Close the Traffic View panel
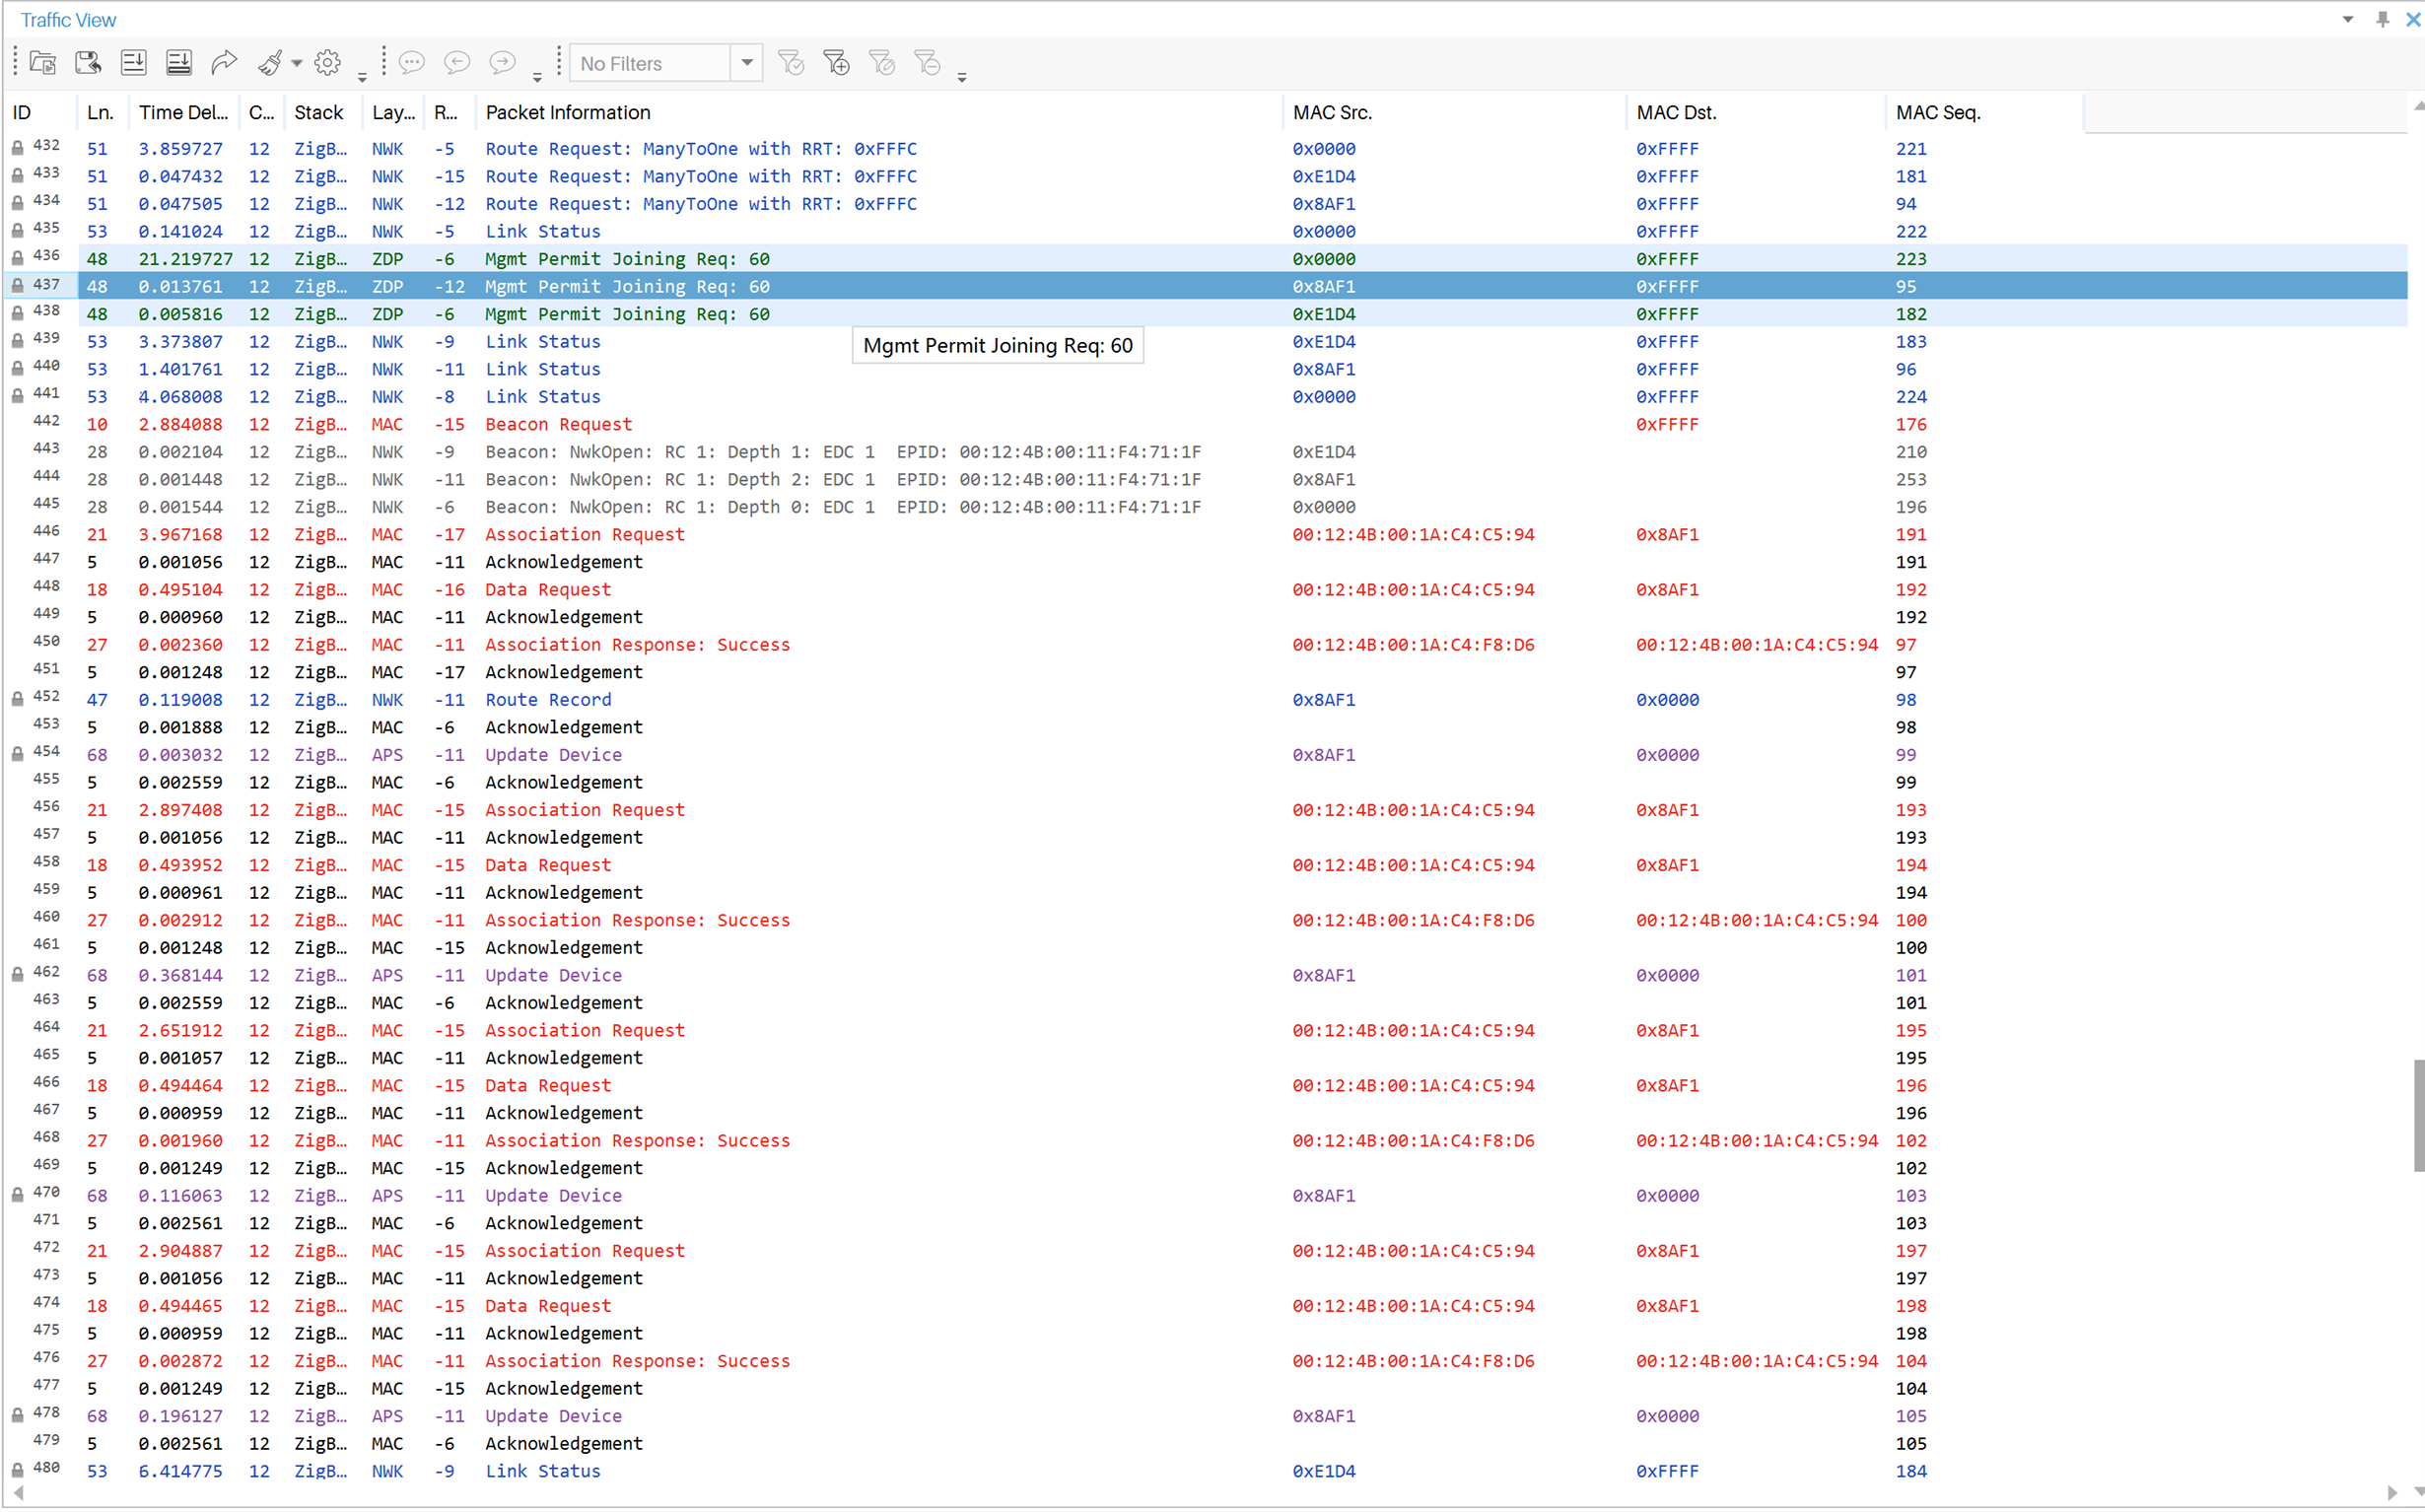Viewport: 2425px width, 1512px height. point(2413,19)
